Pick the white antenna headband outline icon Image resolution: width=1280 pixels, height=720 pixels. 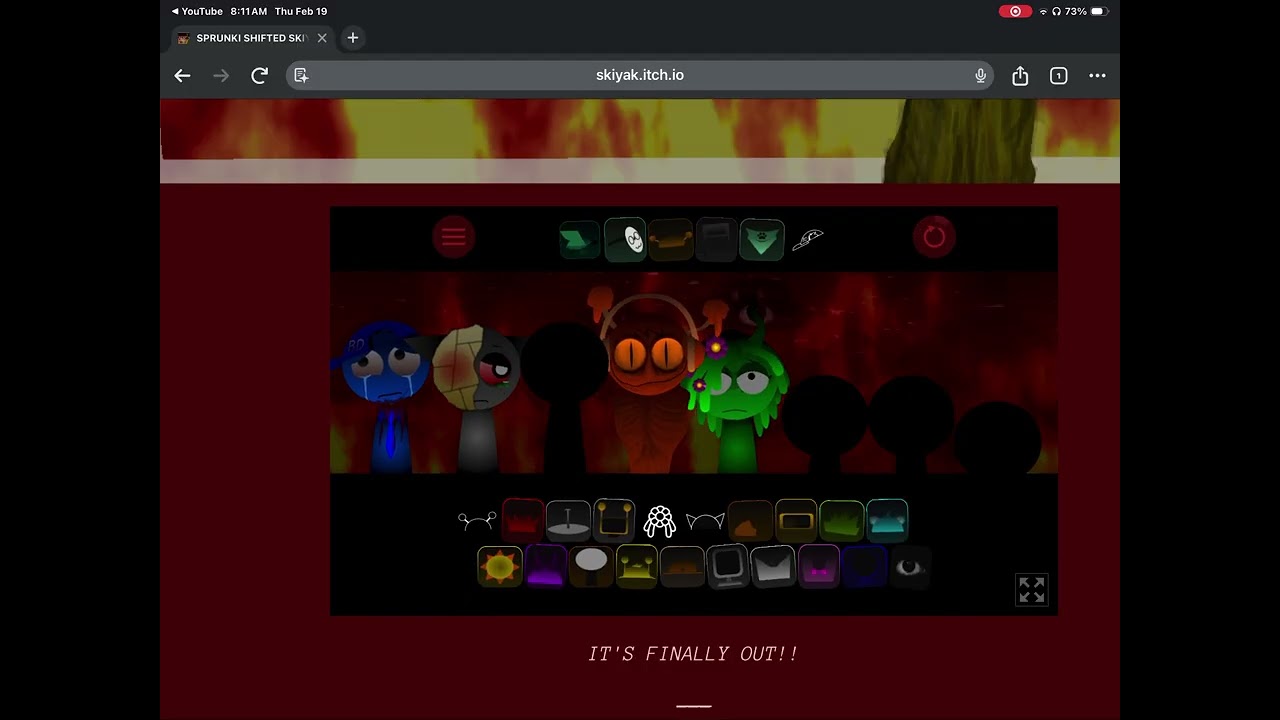[x=477, y=520]
